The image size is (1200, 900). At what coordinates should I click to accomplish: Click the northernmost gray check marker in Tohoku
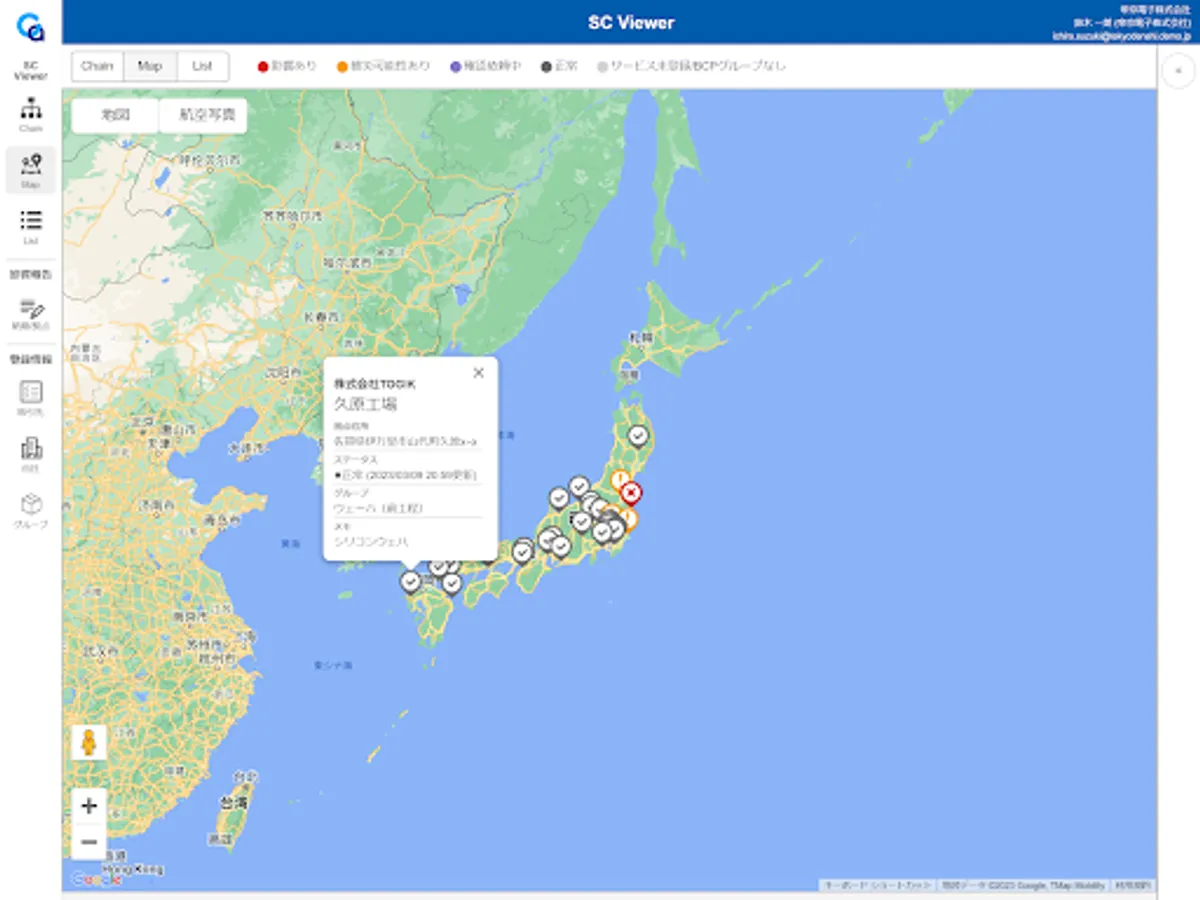click(638, 436)
